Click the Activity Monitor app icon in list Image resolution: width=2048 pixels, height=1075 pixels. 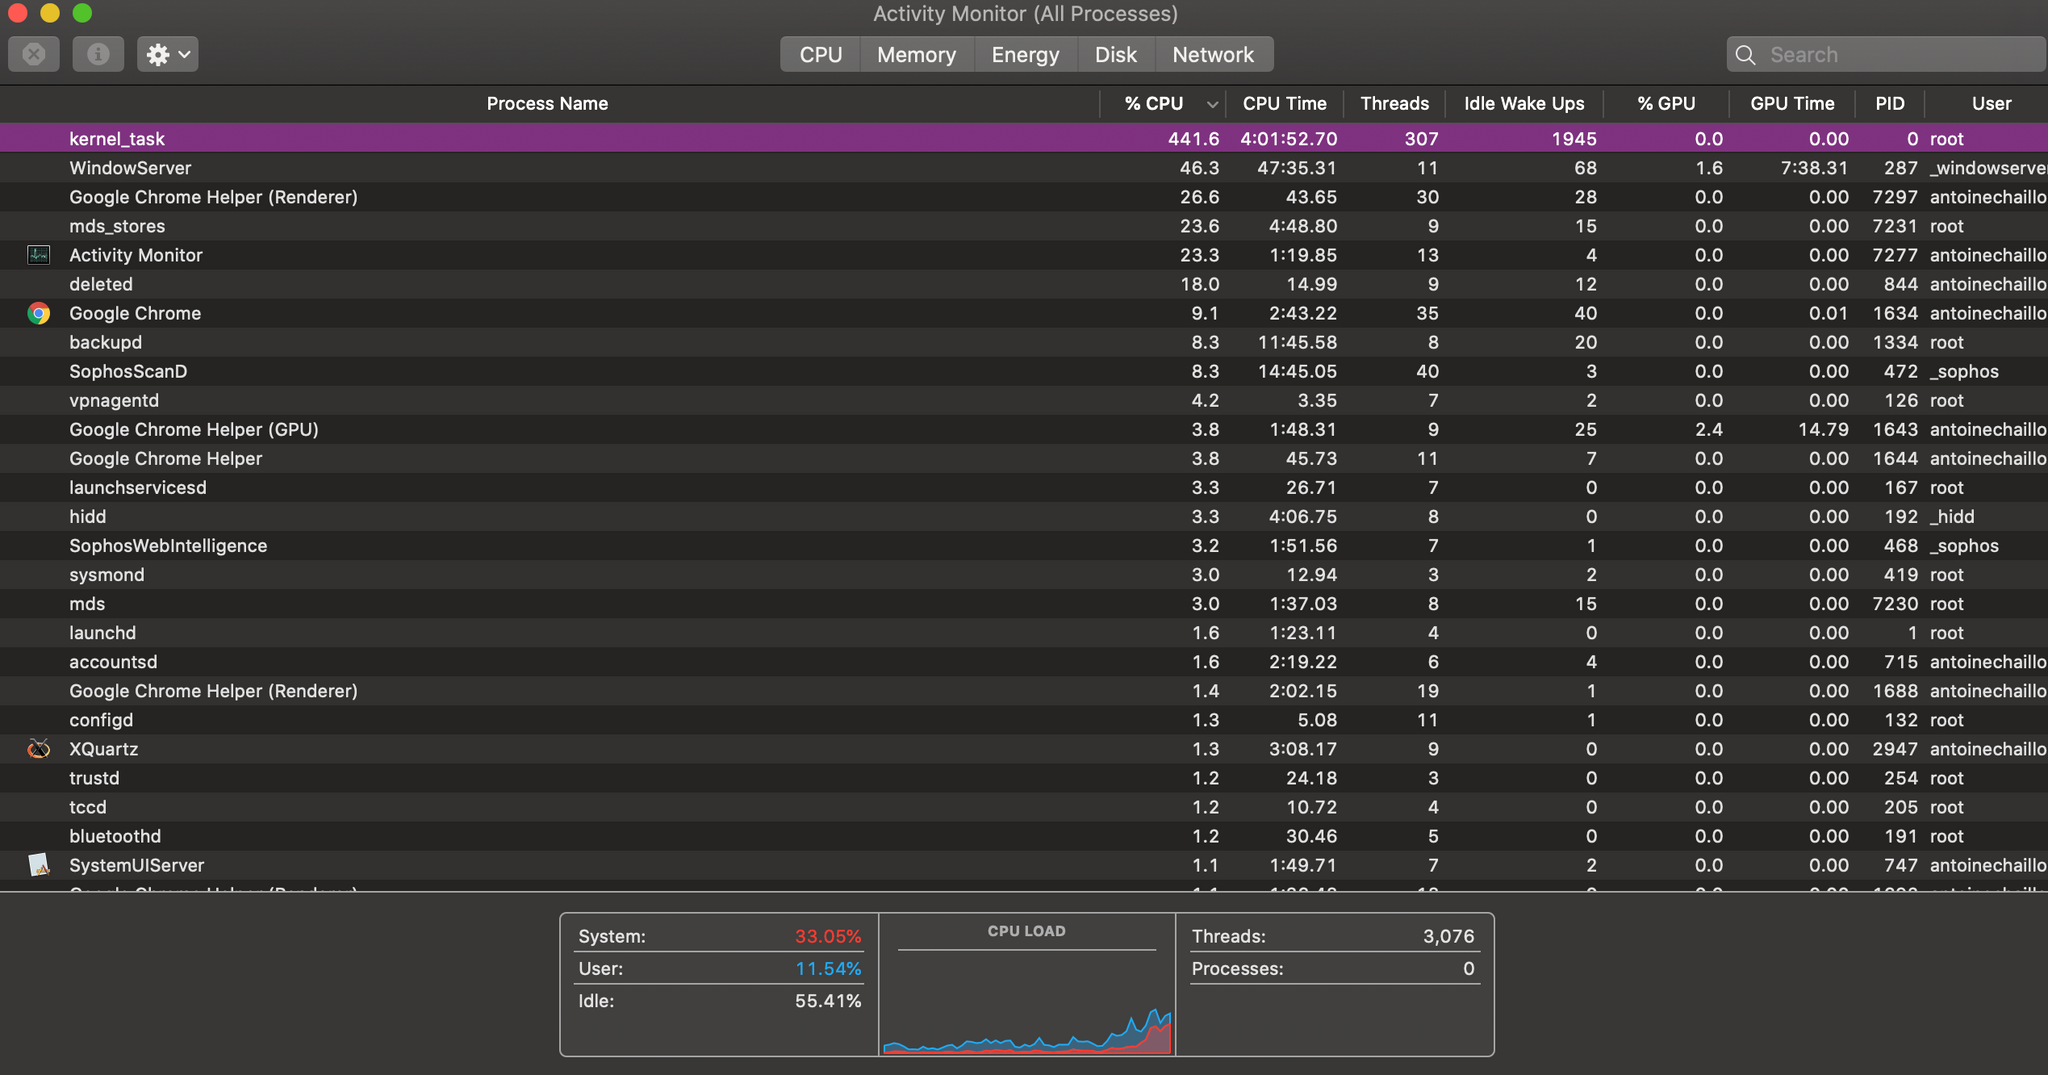(38, 255)
